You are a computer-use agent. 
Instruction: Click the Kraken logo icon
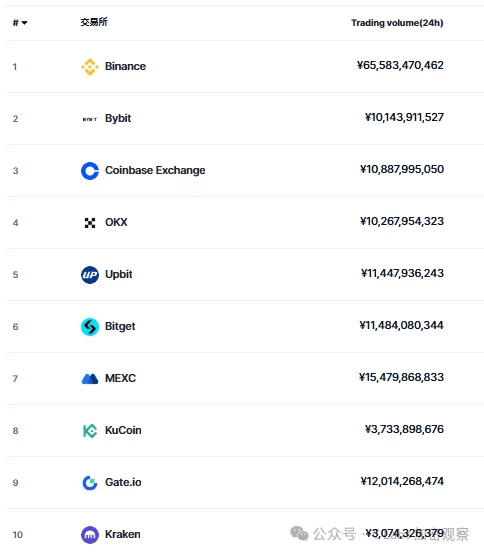click(x=90, y=535)
